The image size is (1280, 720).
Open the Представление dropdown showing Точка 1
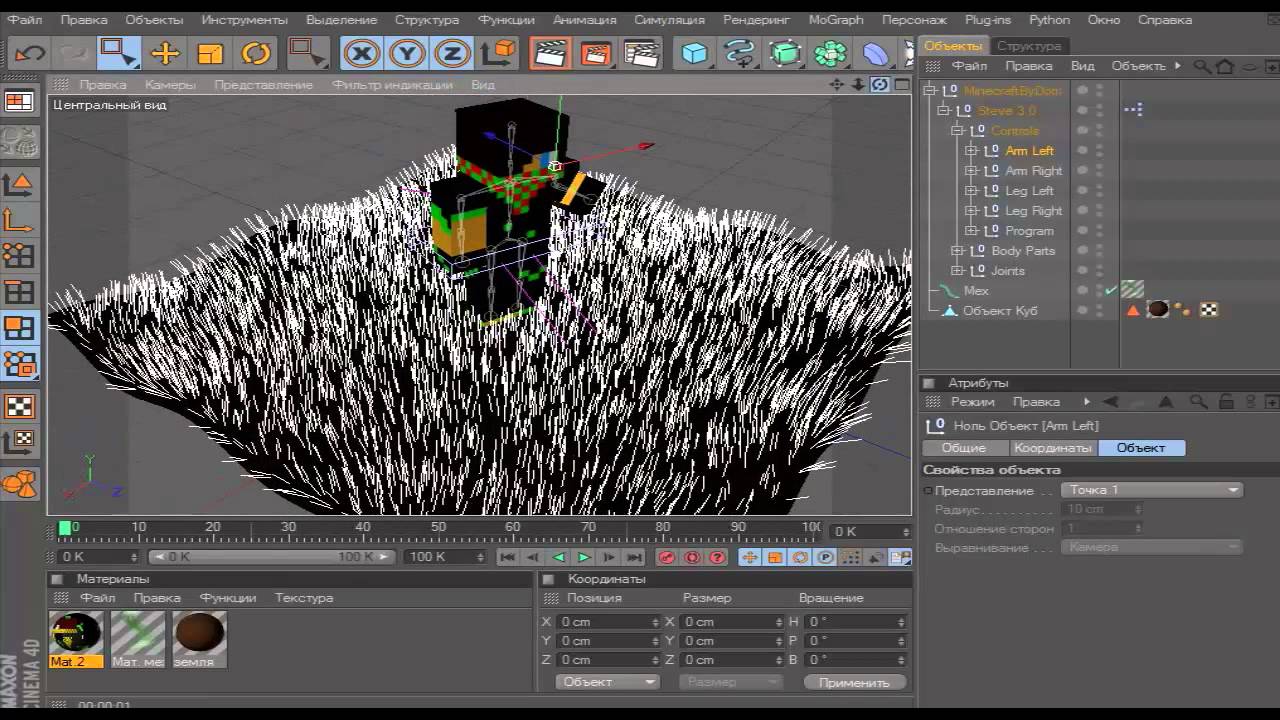1153,490
